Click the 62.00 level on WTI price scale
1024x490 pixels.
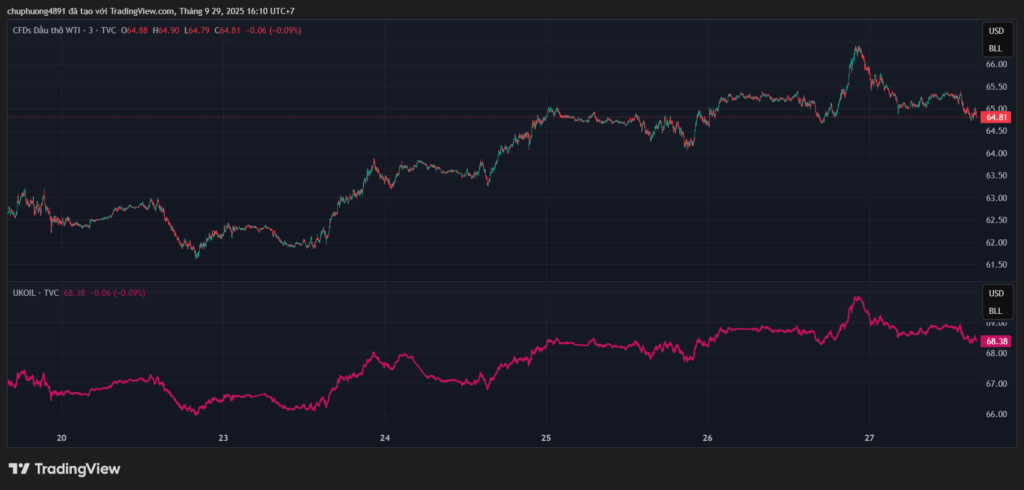pyautogui.click(x=996, y=242)
